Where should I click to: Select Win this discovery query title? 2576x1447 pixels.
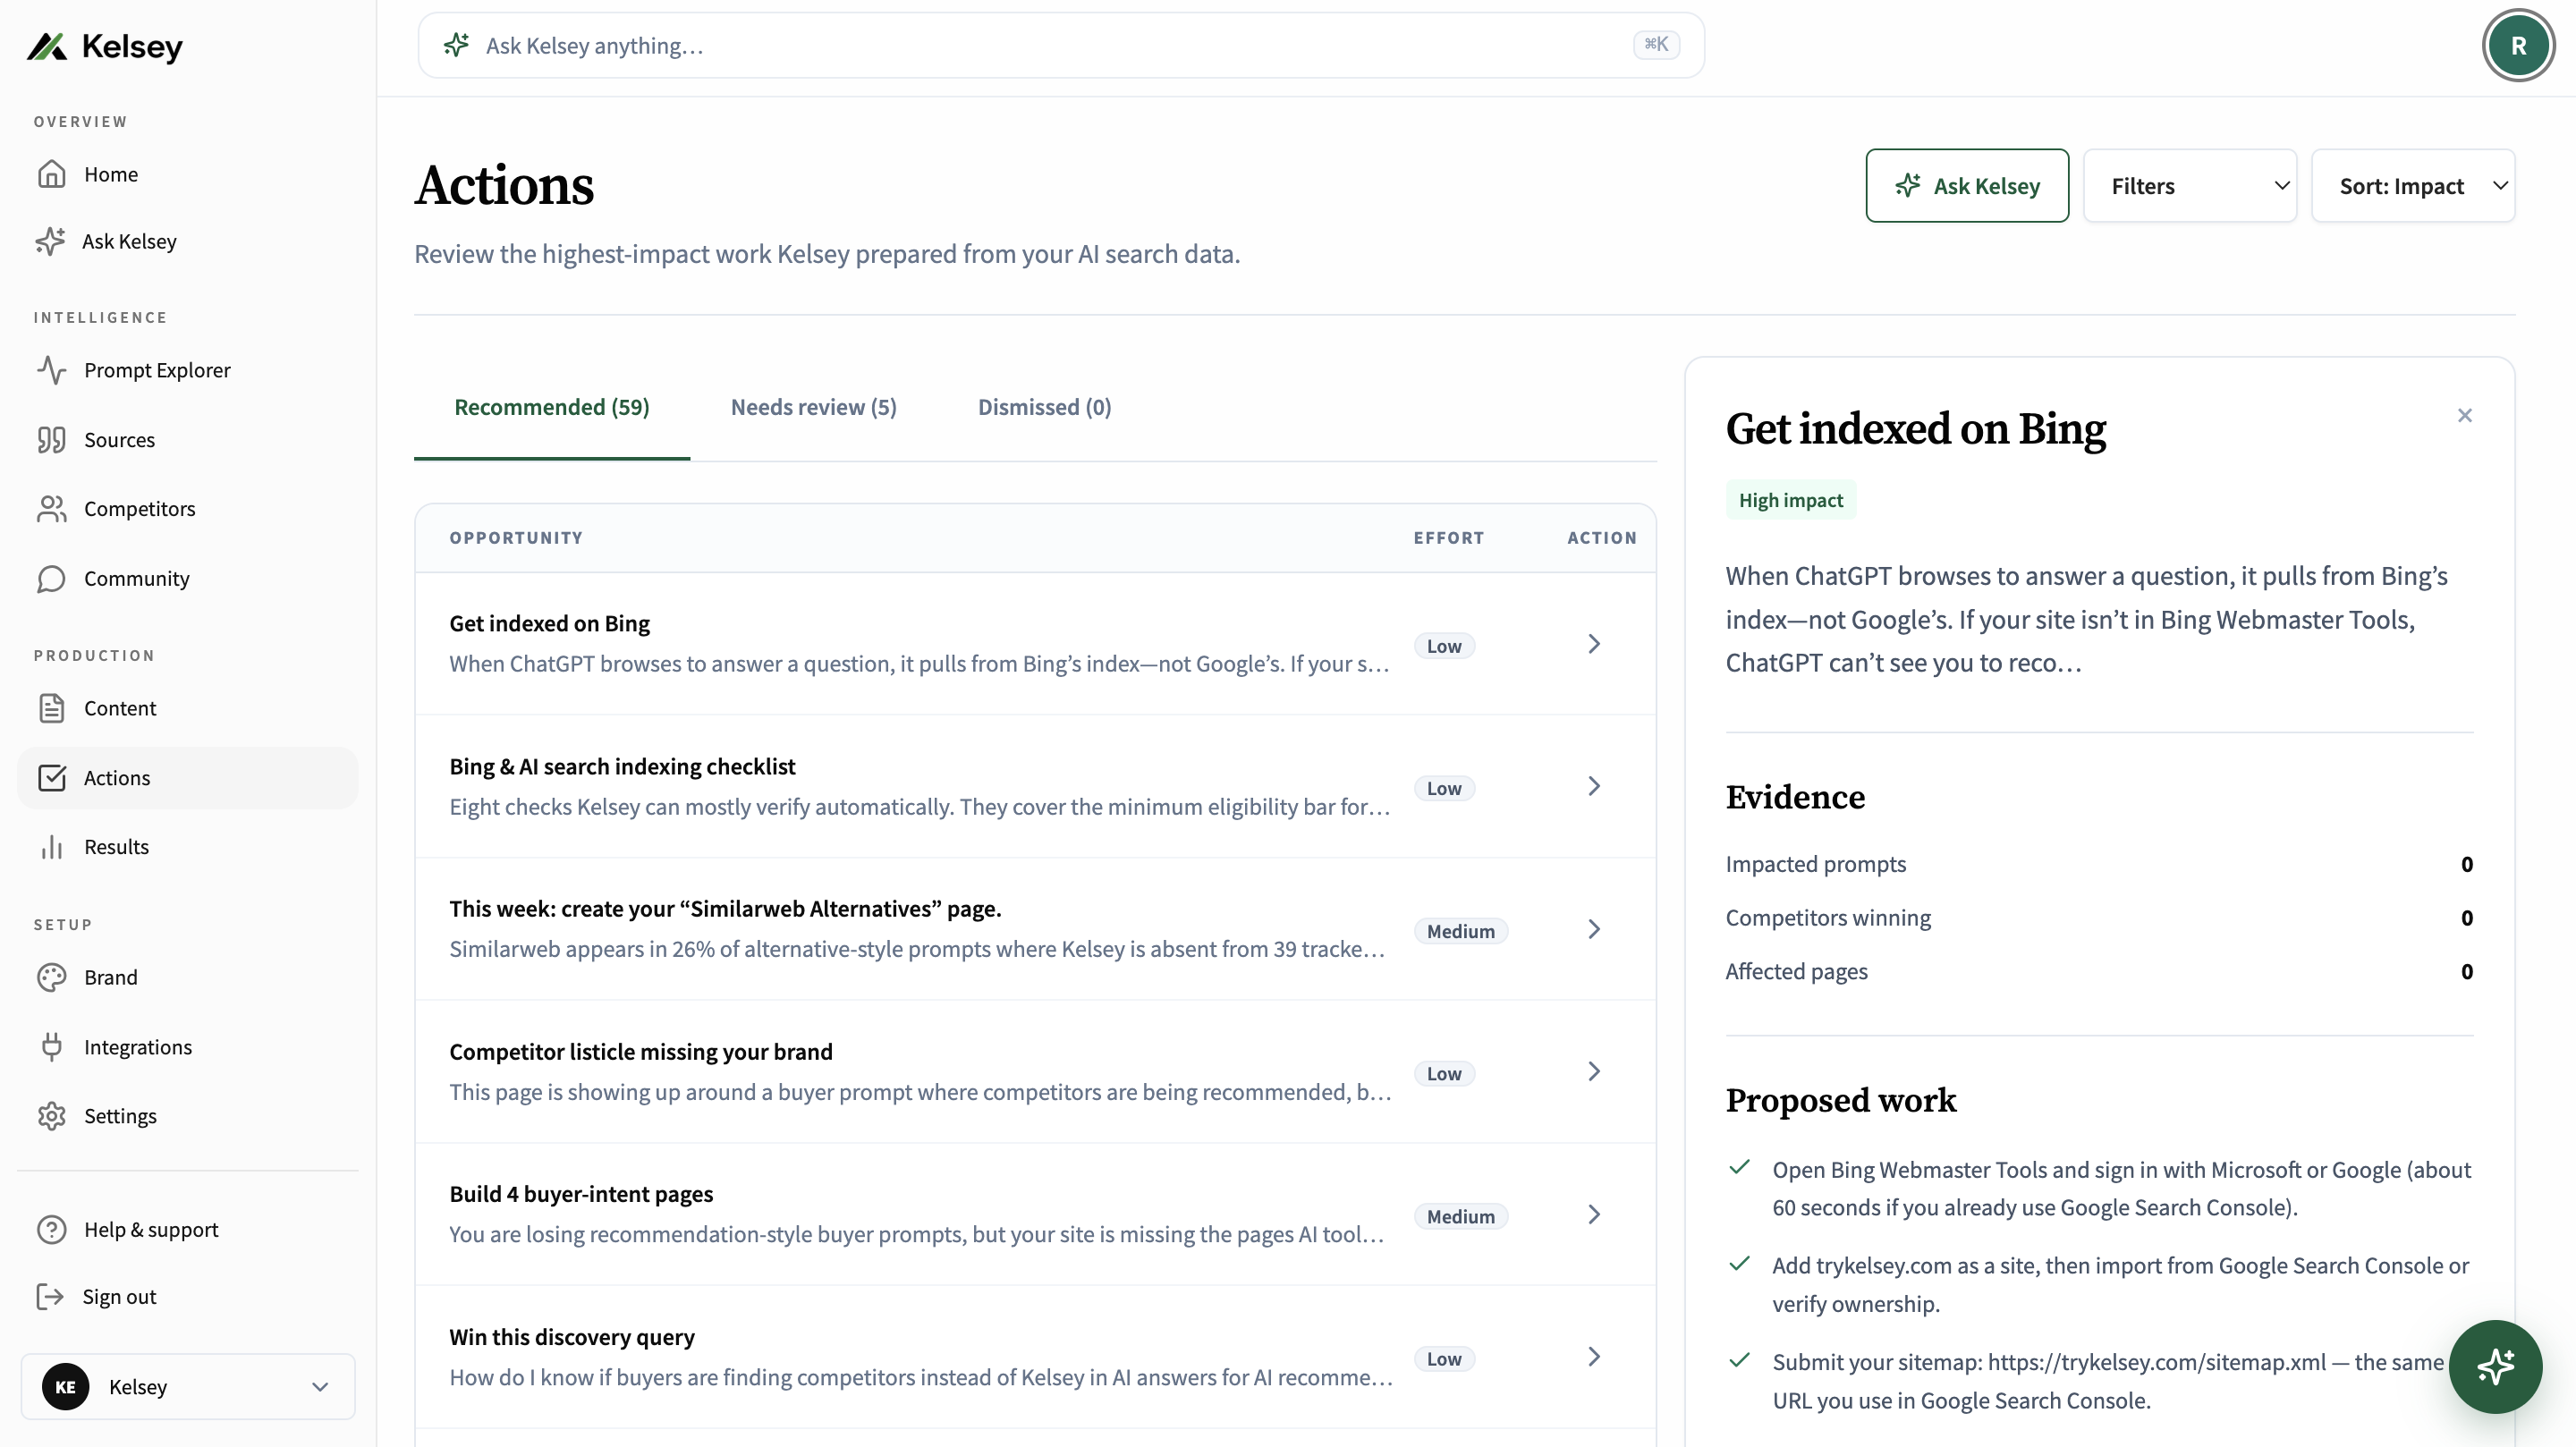tap(571, 1336)
